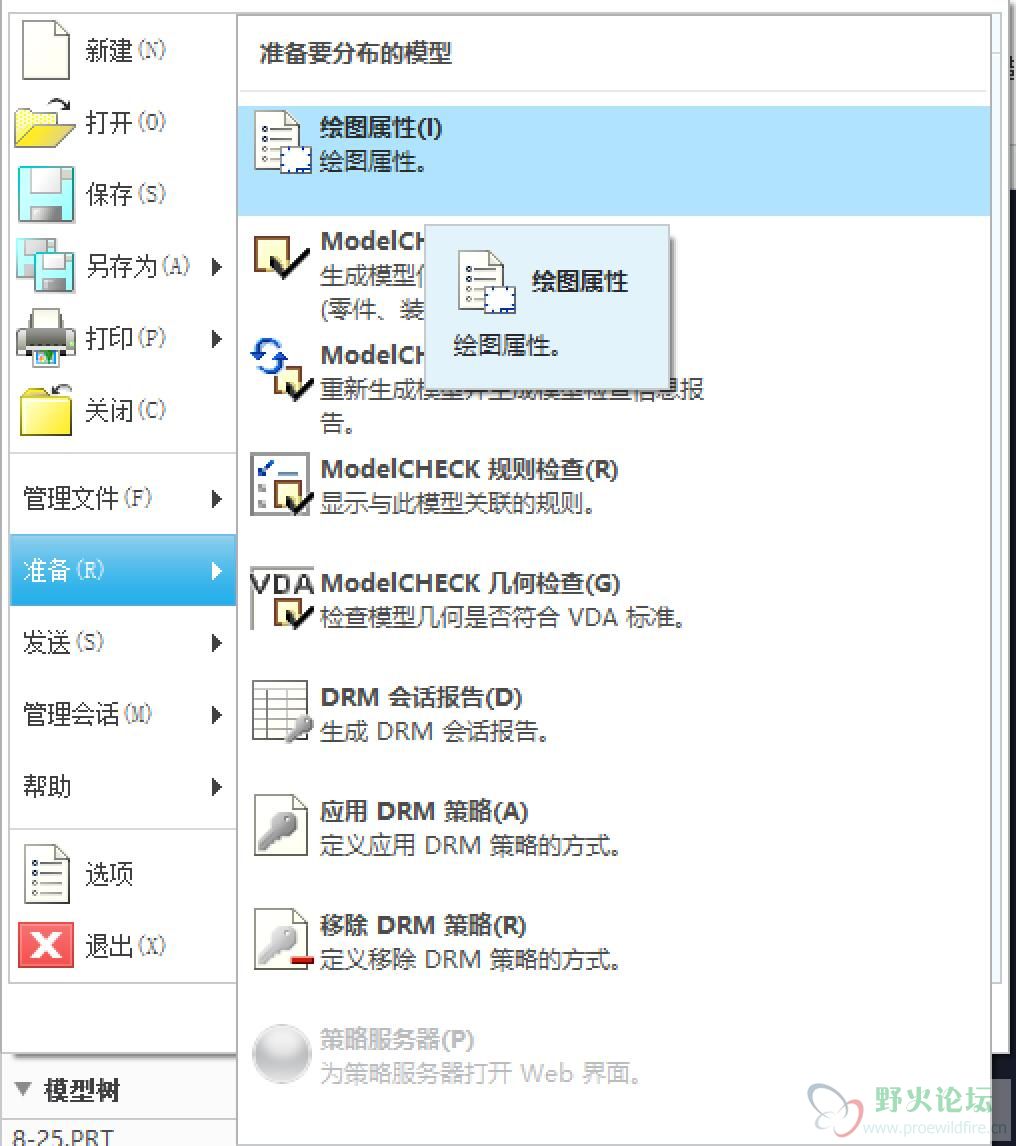The image size is (1016, 1146).
Task: Click the Open folder icon
Action: pyautogui.click(x=45, y=123)
